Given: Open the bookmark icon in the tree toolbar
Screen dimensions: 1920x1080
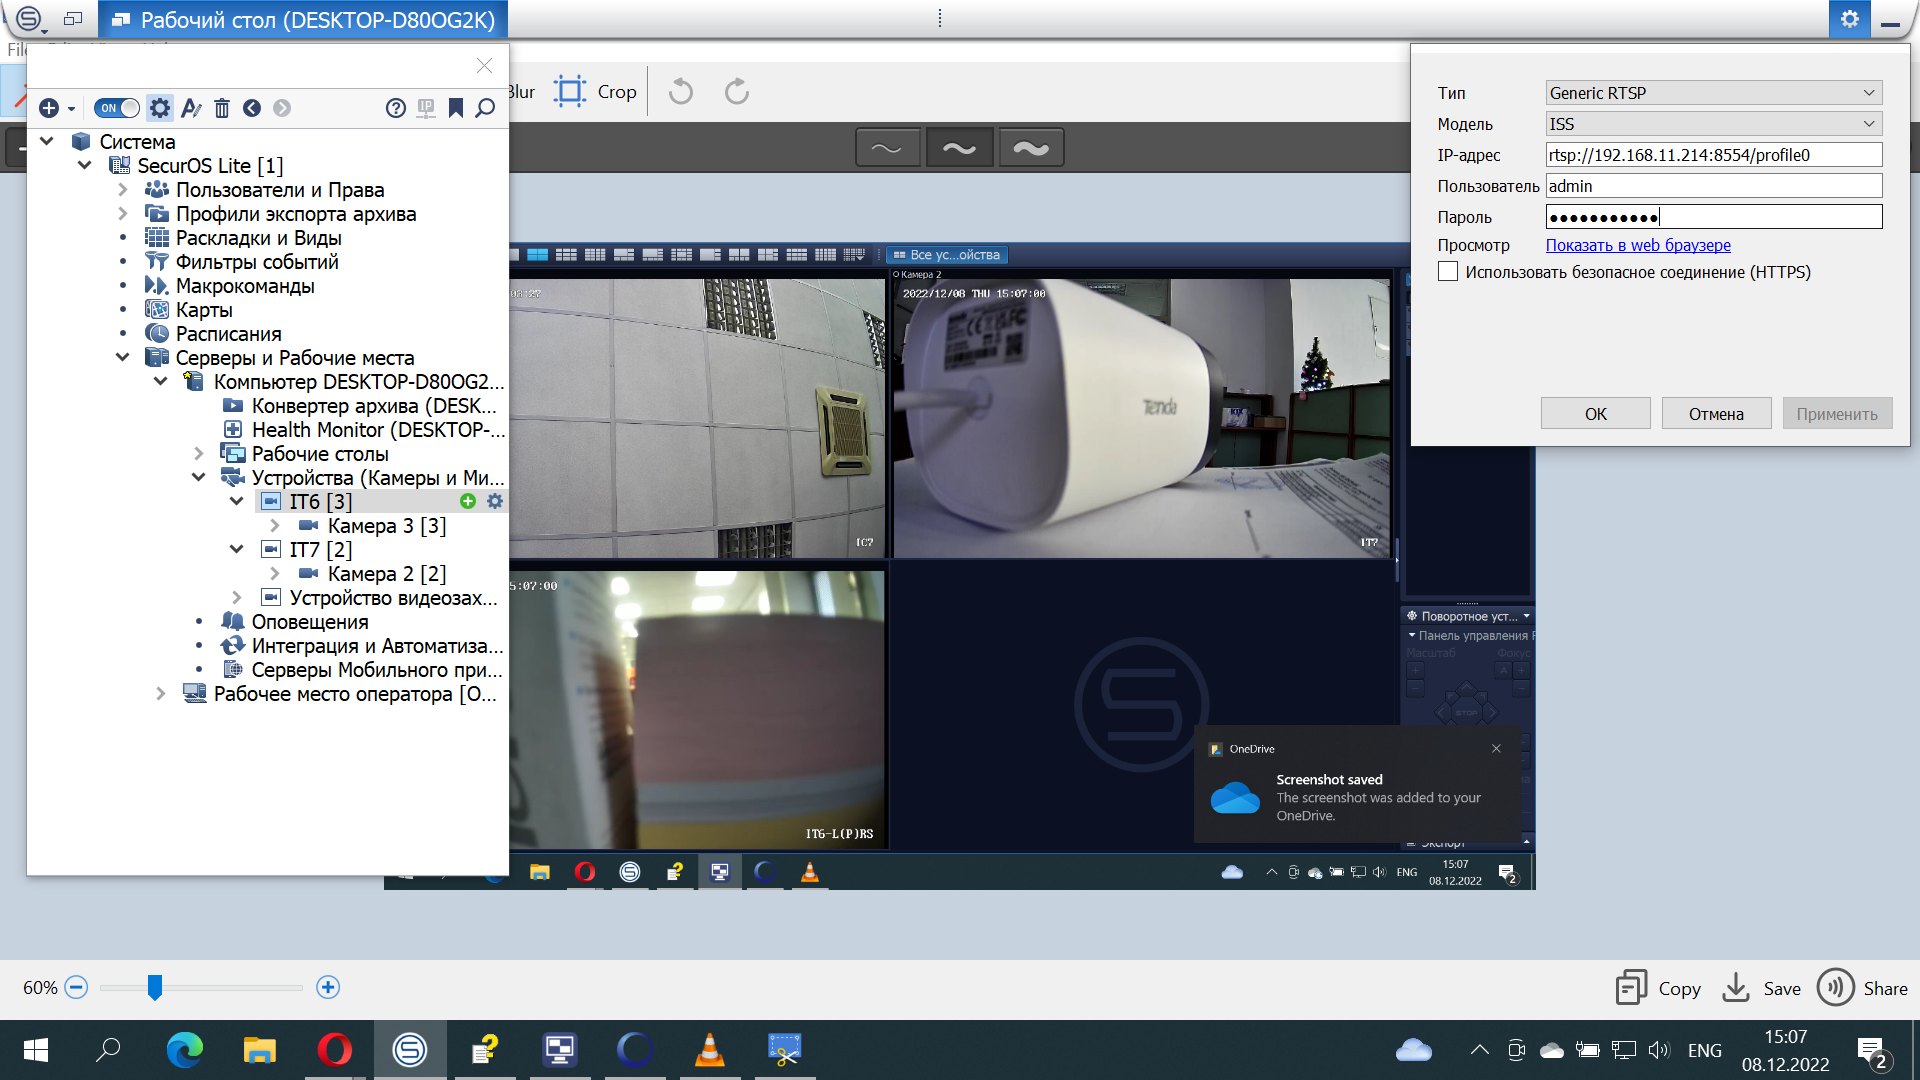Looking at the screenshot, I should [x=456, y=108].
